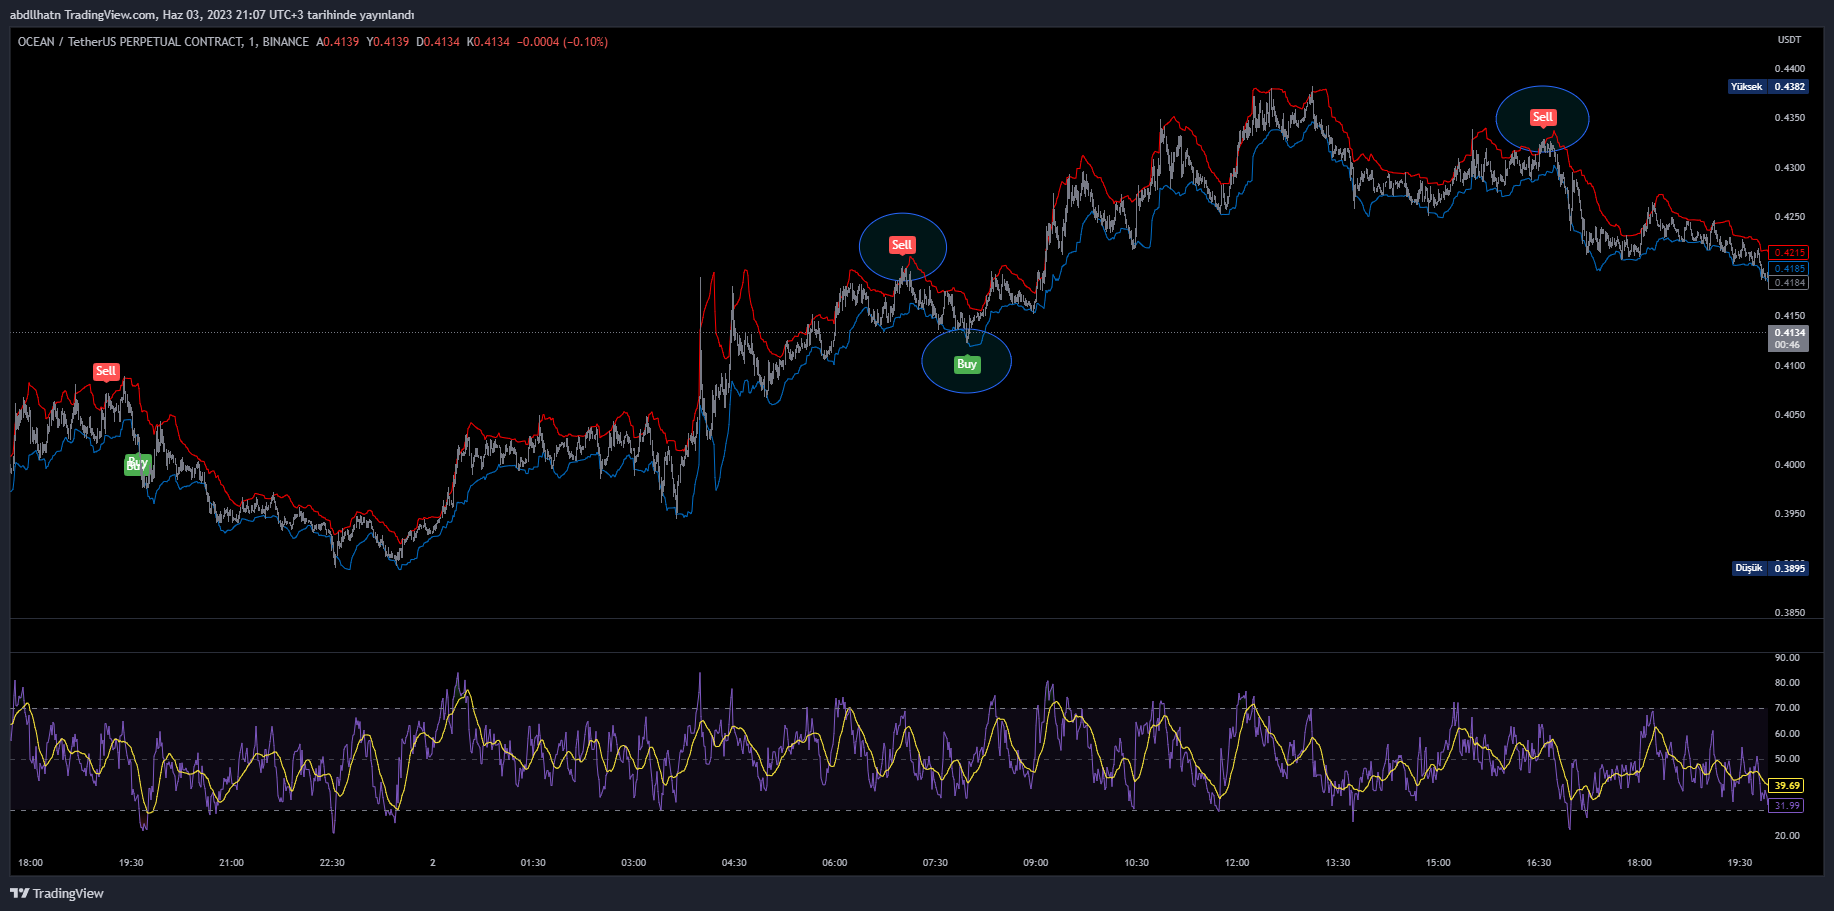
Task: Click the 10:30 time axis label
Action: (1136, 863)
